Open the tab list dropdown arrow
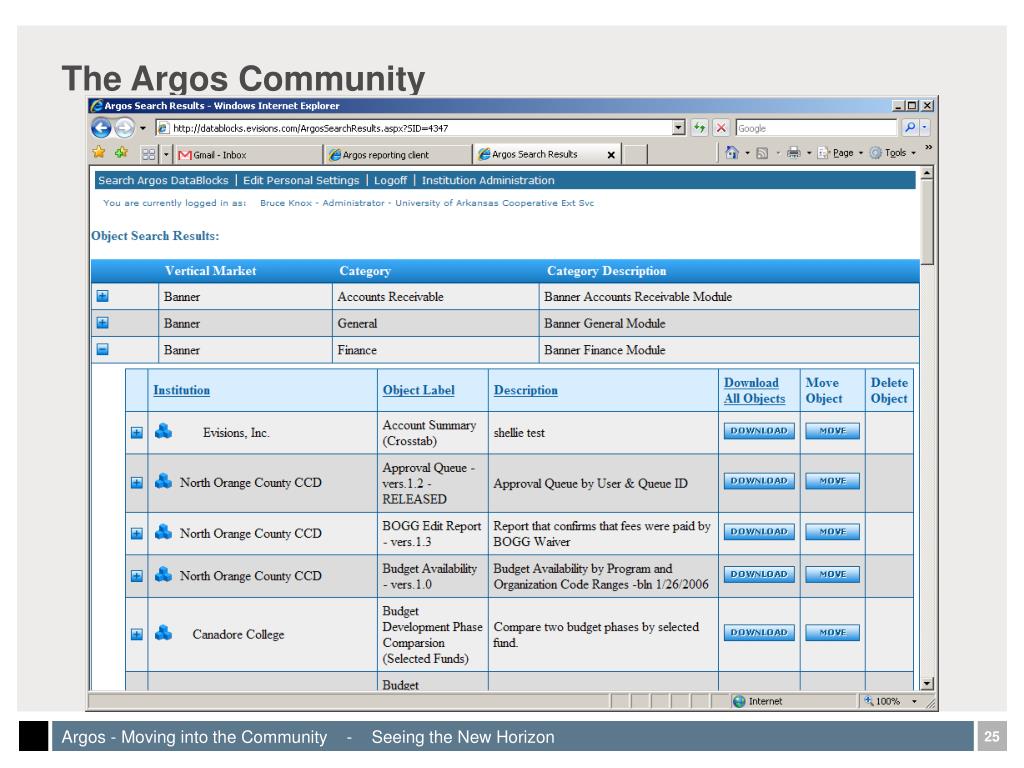1024x768 pixels. [x=167, y=155]
